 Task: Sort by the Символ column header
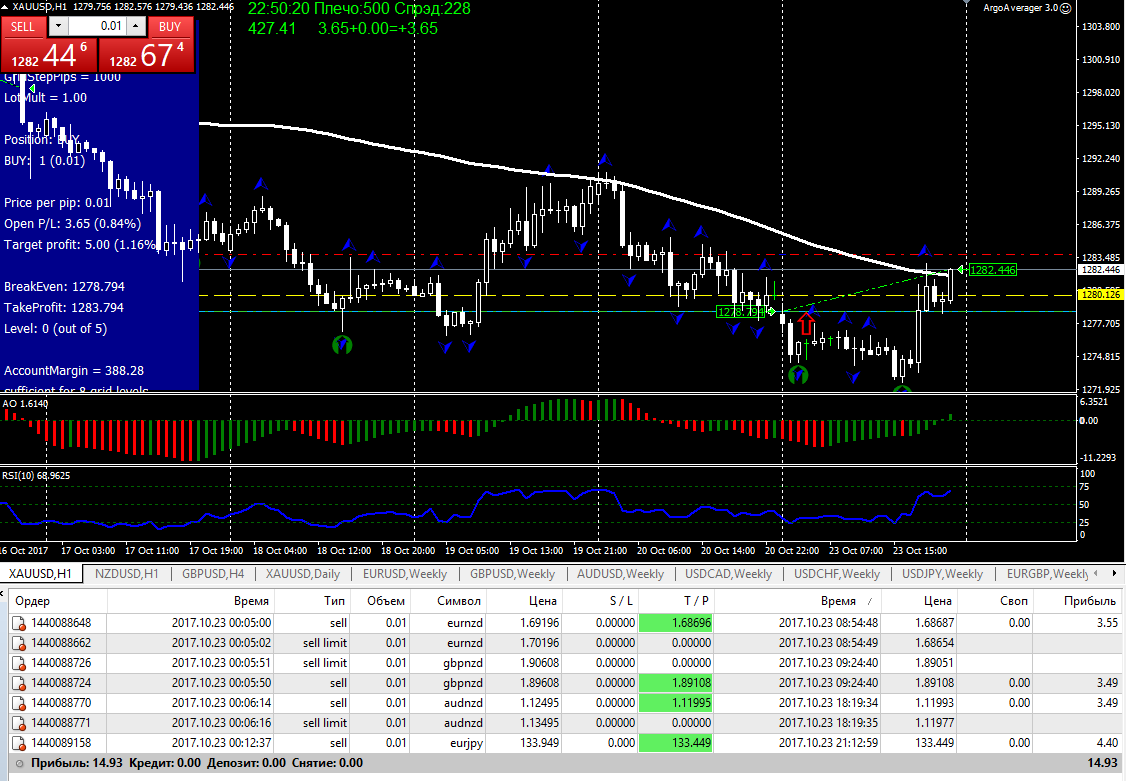tap(448, 601)
